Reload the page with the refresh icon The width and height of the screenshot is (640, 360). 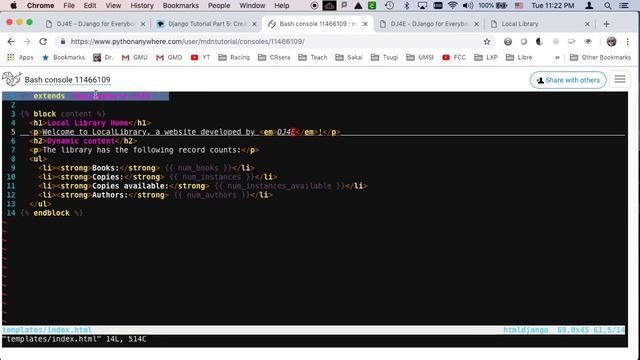43,42
